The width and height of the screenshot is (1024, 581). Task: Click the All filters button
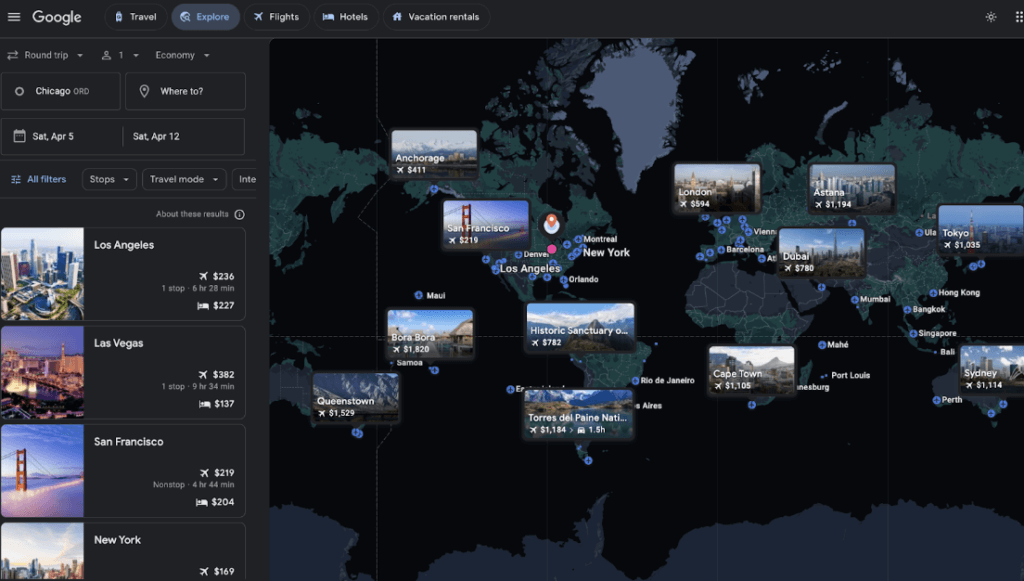[x=39, y=179]
